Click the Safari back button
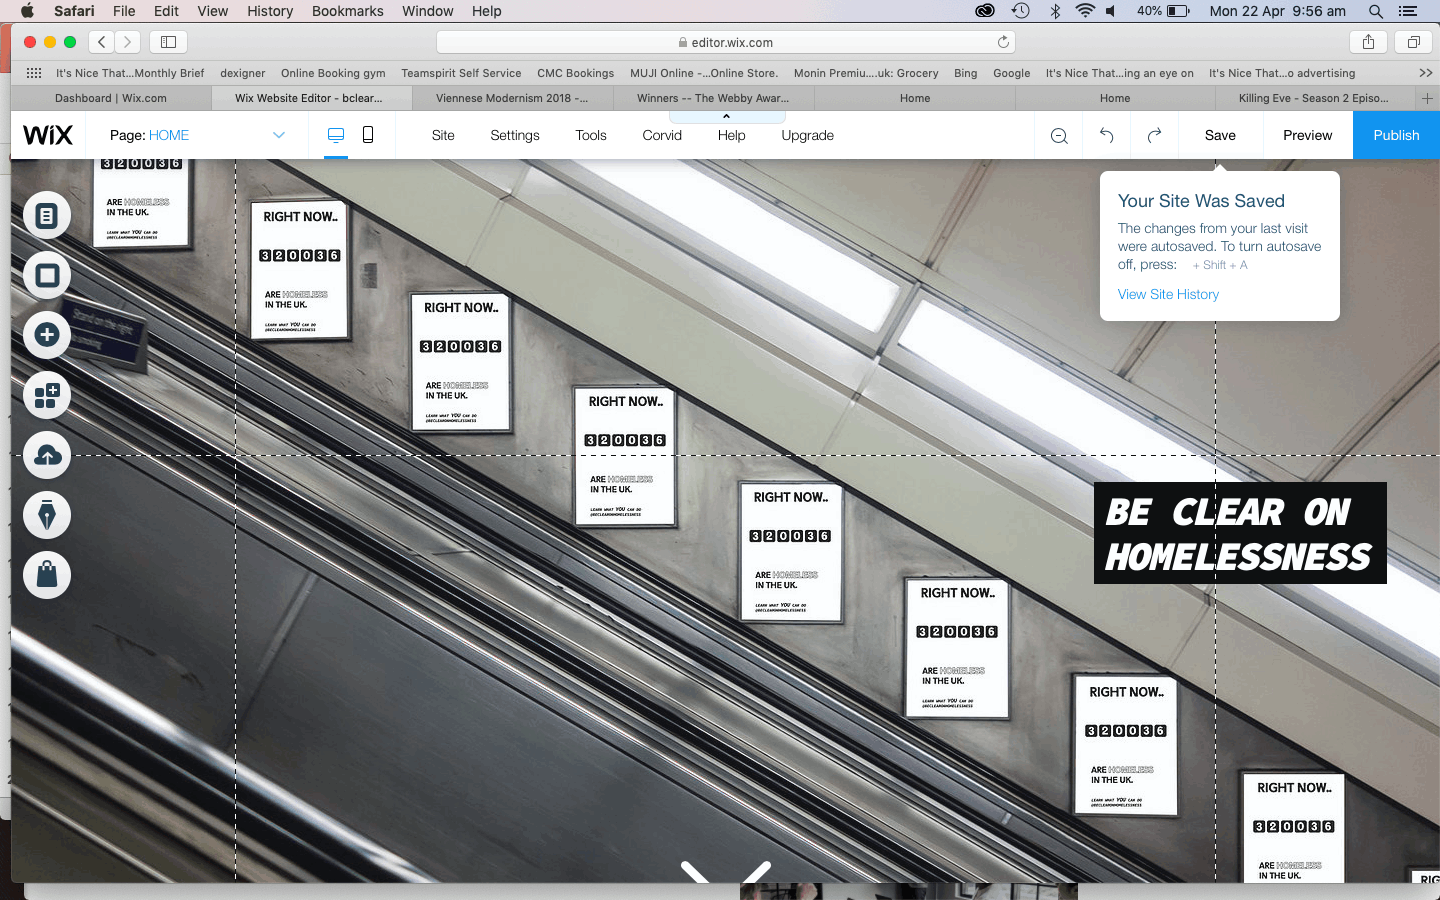Viewport: 1440px width, 900px height. coord(102,42)
